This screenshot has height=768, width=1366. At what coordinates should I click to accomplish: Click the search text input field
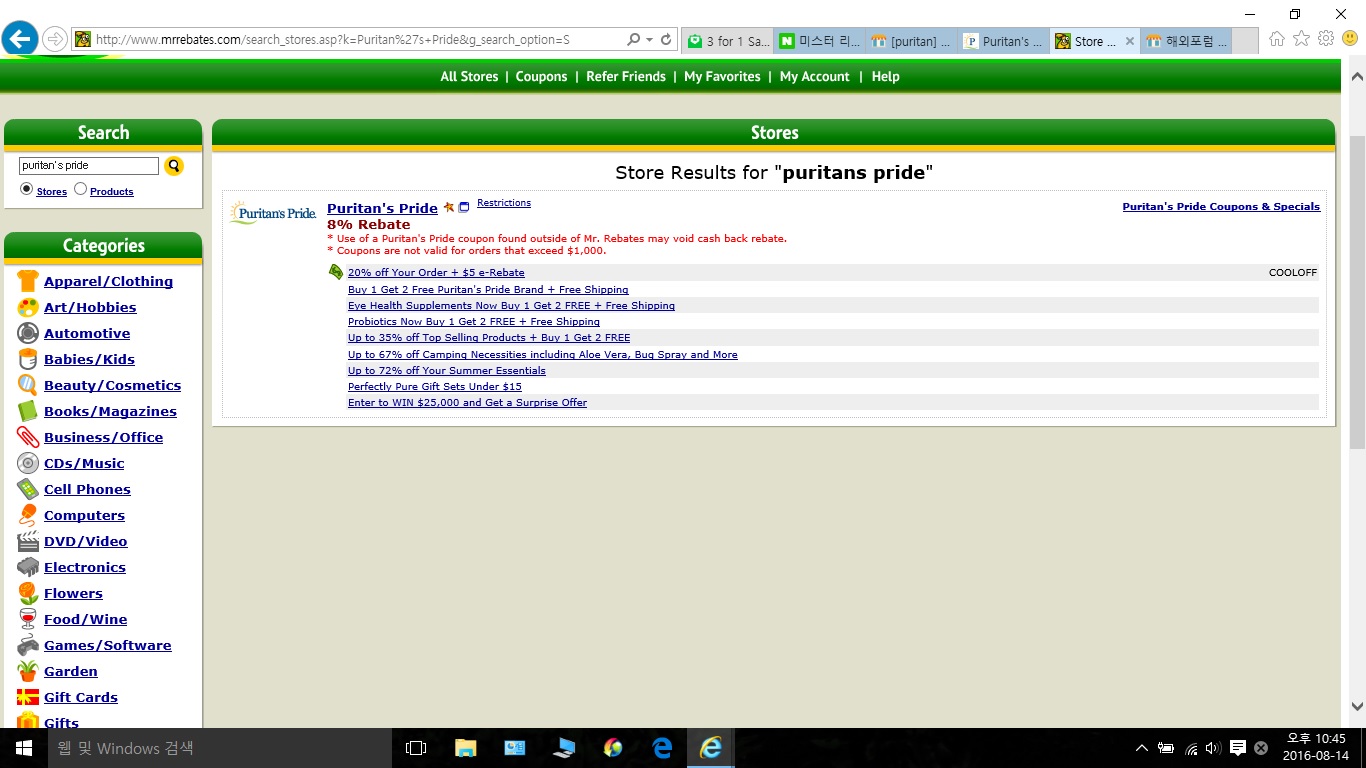coord(89,166)
